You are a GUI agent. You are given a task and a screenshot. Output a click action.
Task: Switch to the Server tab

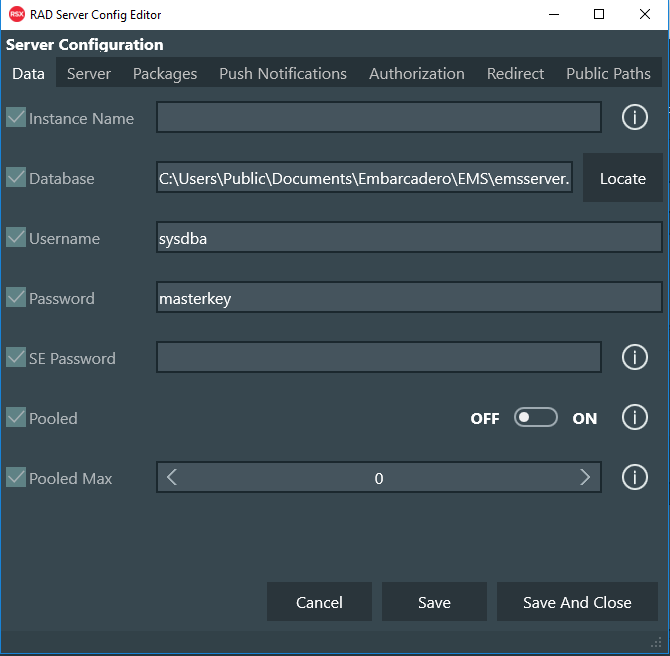(x=89, y=74)
